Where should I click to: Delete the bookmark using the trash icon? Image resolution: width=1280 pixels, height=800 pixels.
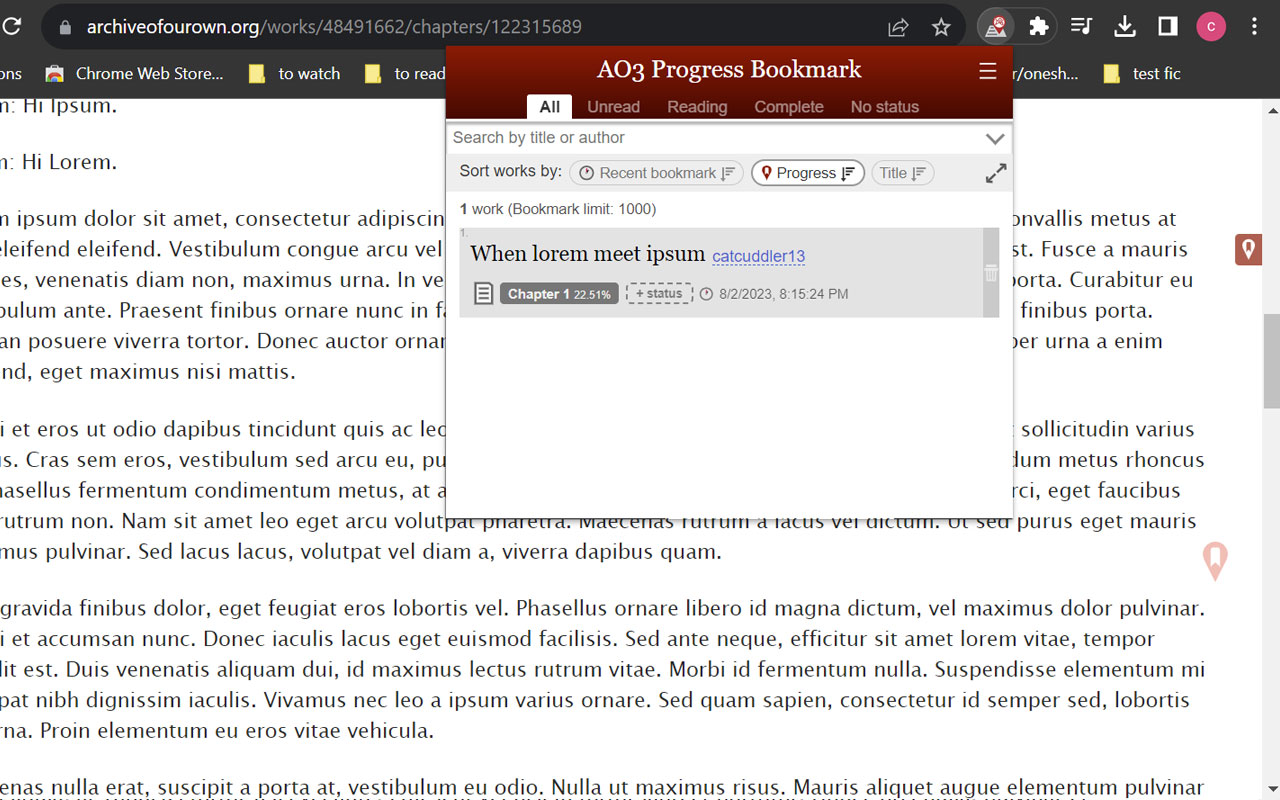pyautogui.click(x=991, y=271)
